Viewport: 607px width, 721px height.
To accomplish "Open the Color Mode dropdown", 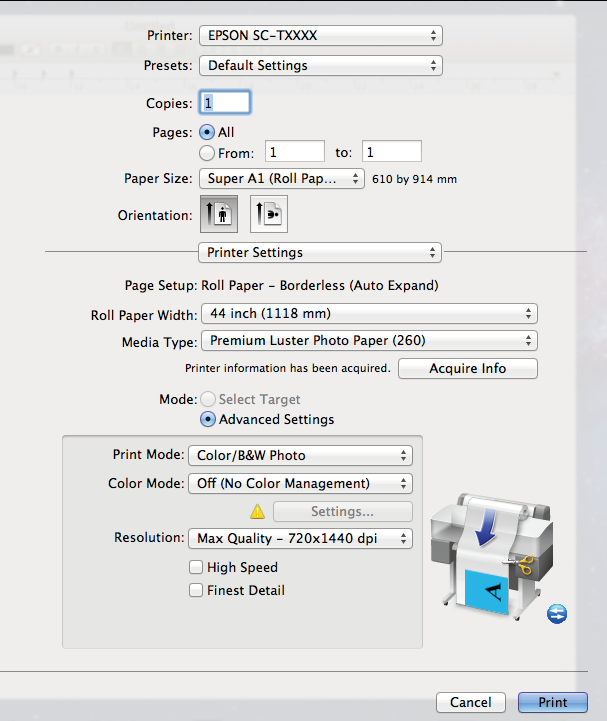I will (x=300, y=483).
